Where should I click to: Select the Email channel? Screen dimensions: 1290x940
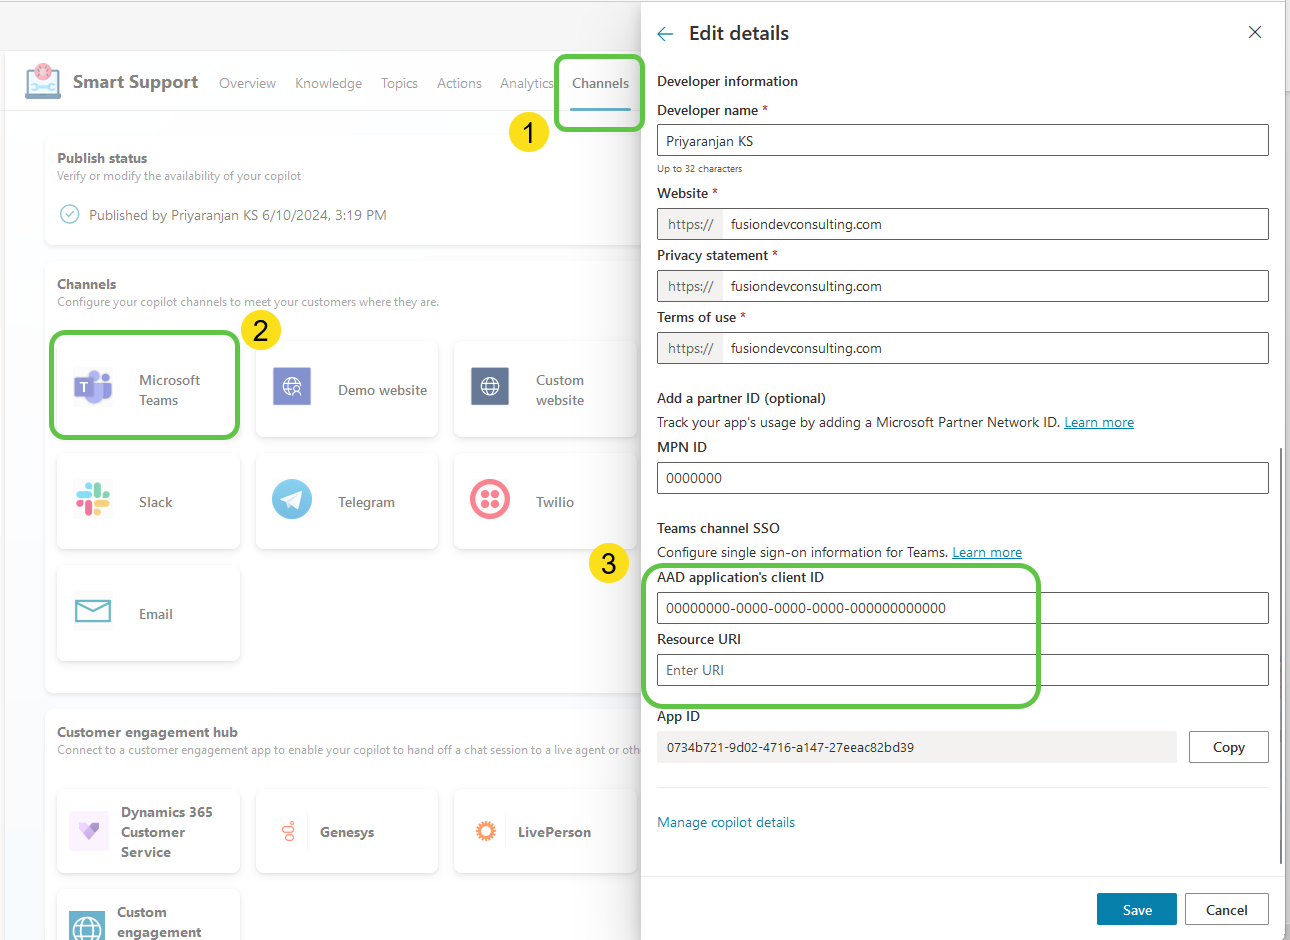[148, 613]
